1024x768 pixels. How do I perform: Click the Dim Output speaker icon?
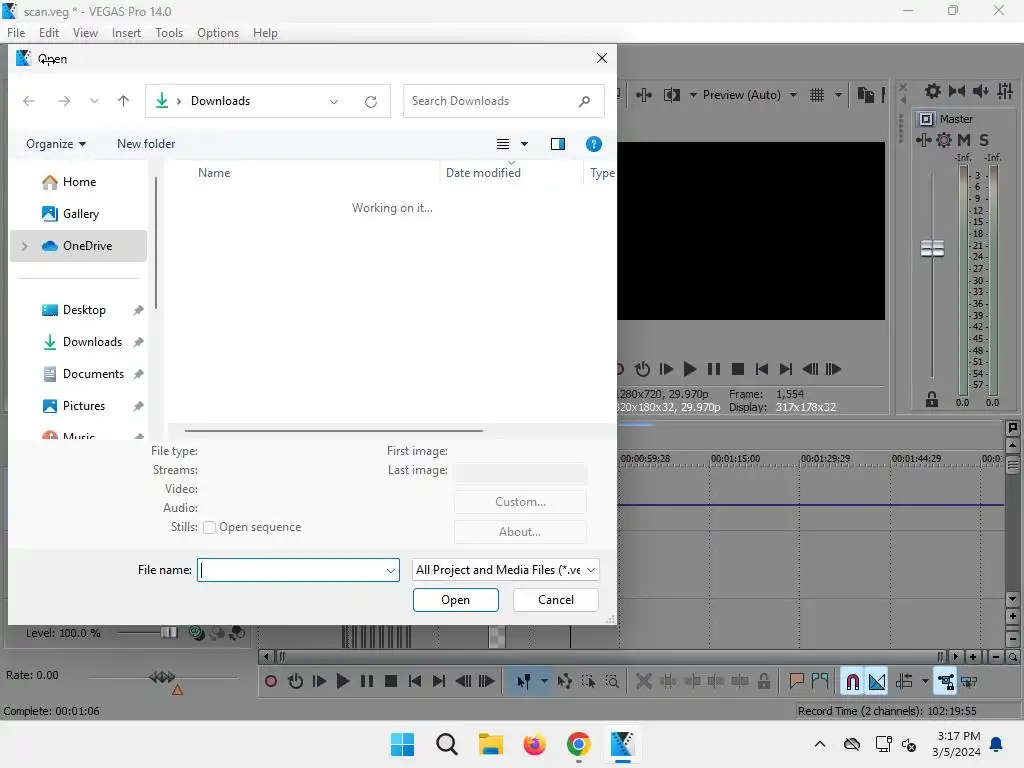point(980,91)
